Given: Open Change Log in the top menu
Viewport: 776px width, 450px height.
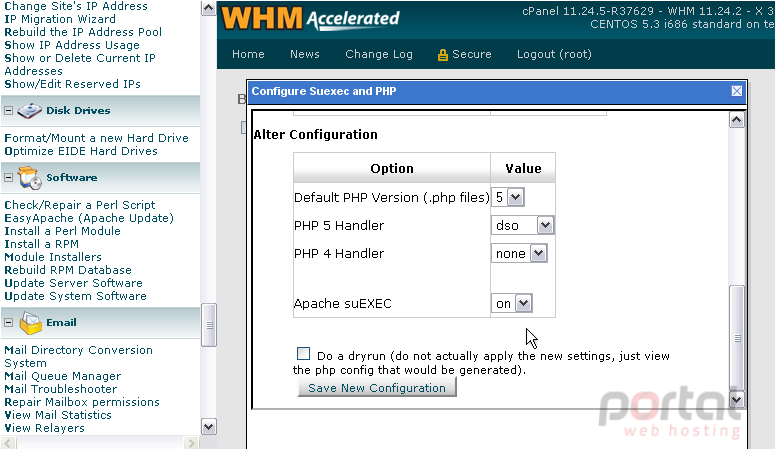Looking at the screenshot, I should click(379, 54).
